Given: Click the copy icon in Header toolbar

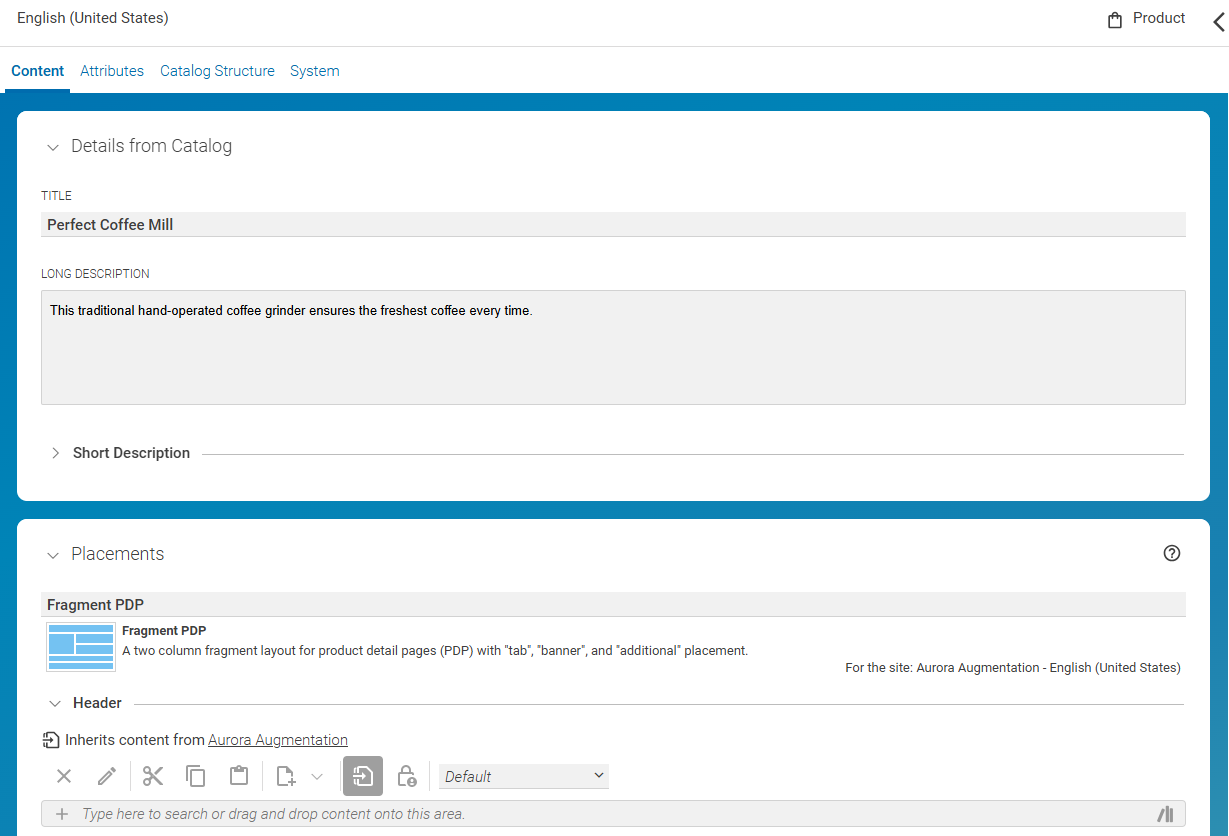Looking at the screenshot, I should click(x=196, y=776).
